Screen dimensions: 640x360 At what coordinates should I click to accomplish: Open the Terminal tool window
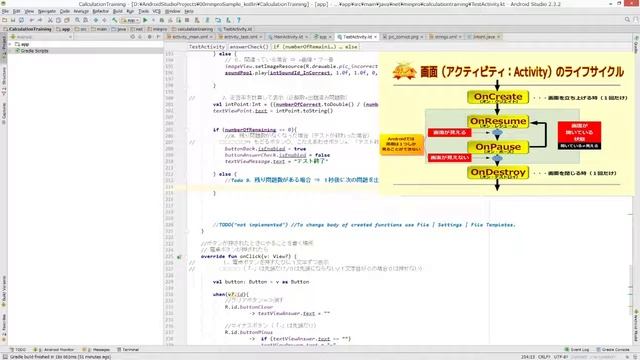[x=128, y=350]
